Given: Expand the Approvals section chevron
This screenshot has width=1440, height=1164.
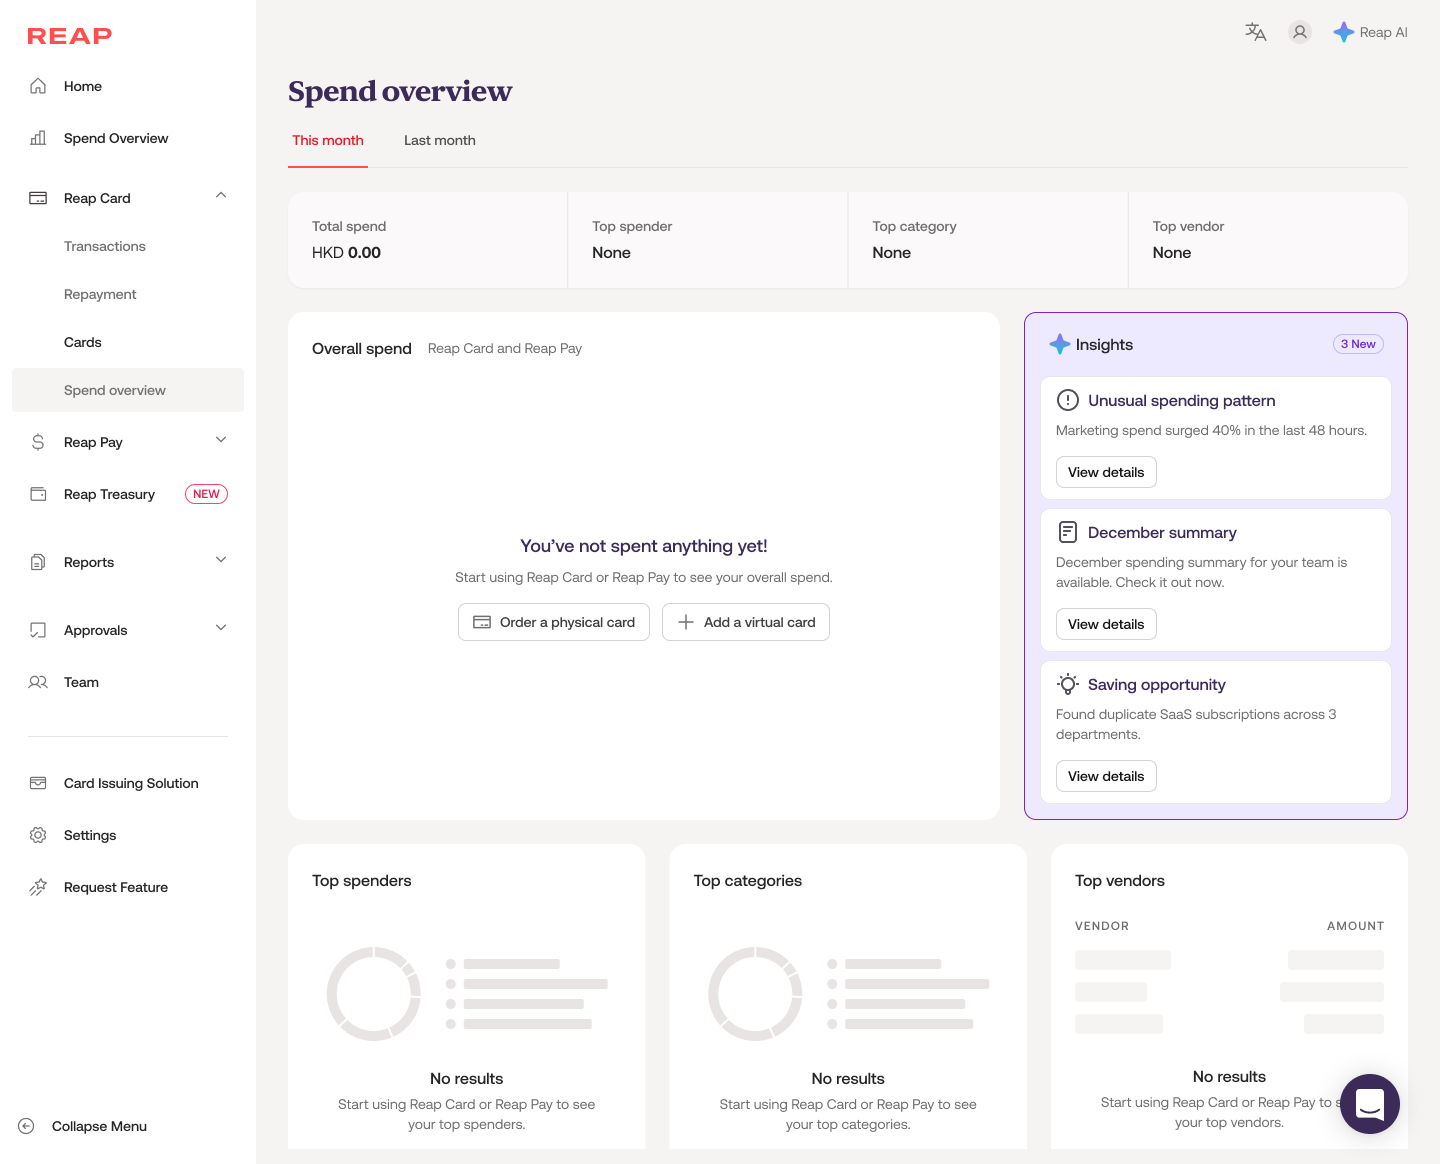Looking at the screenshot, I should point(221,628).
